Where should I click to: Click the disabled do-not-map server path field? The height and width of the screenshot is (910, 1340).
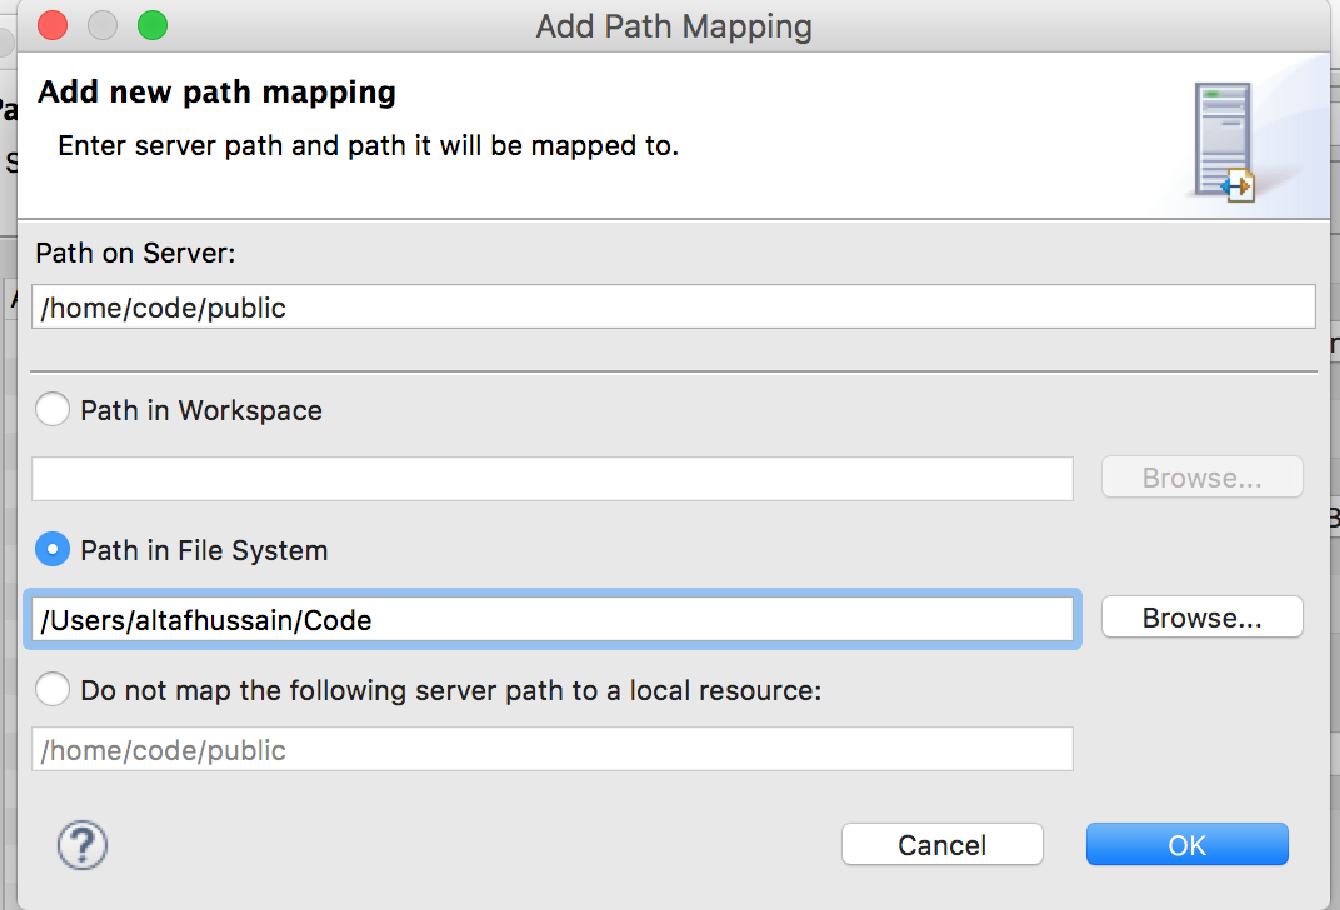click(552, 749)
